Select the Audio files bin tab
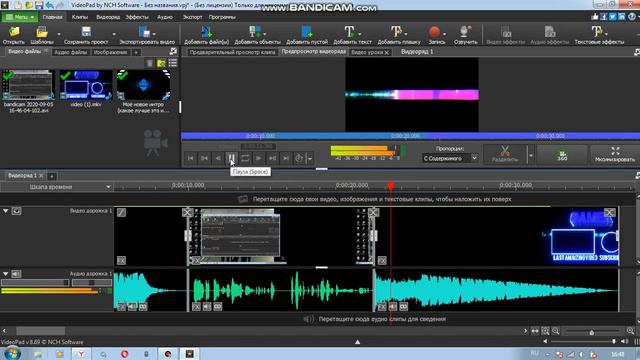Image resolution: width=640 pixels, height=360 pixels. point(71,52)
